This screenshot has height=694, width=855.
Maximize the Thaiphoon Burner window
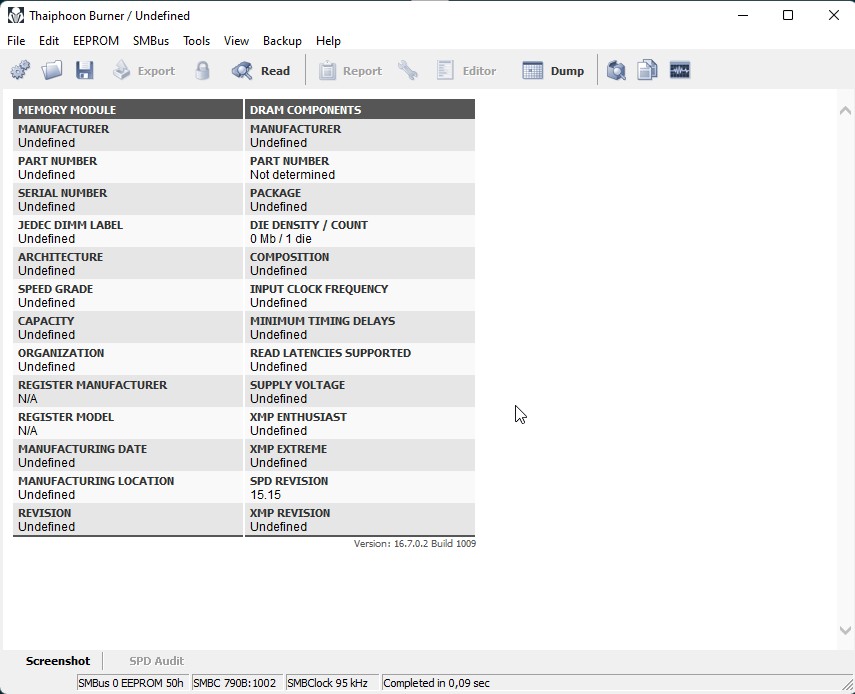pos(788,15)
